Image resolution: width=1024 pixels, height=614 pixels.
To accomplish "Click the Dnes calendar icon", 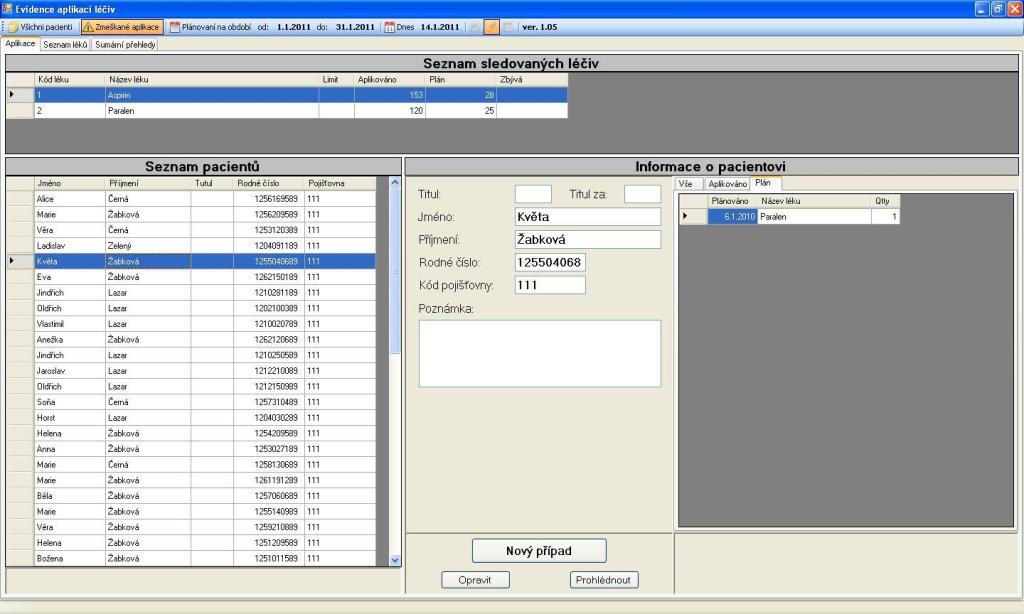I will pos(389,27).
